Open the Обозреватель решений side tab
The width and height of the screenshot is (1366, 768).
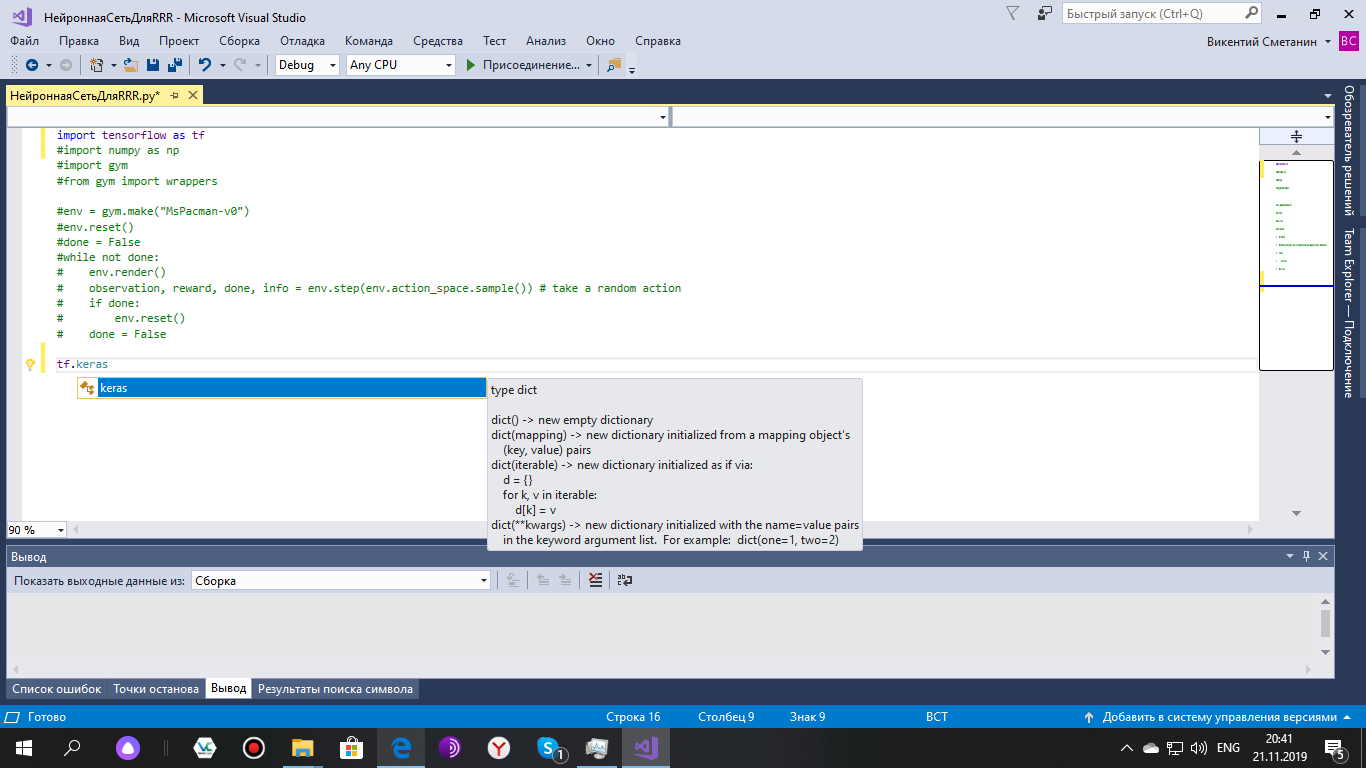tap(1349, 151)
